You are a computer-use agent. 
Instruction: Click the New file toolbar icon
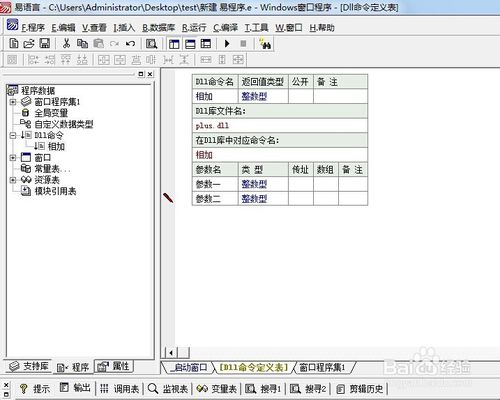(14, 44)
